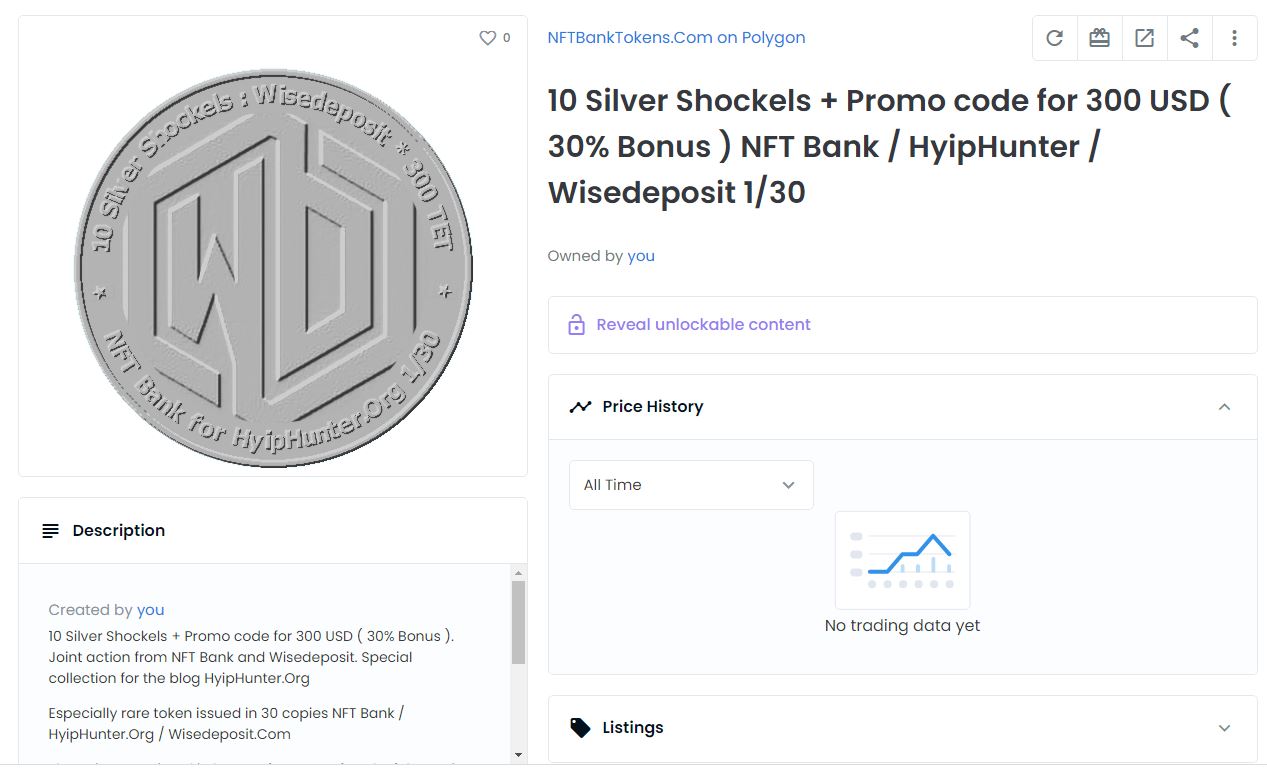Click the purple lock icon
Screen dimensions: 1267x770
tap(576, 325)
